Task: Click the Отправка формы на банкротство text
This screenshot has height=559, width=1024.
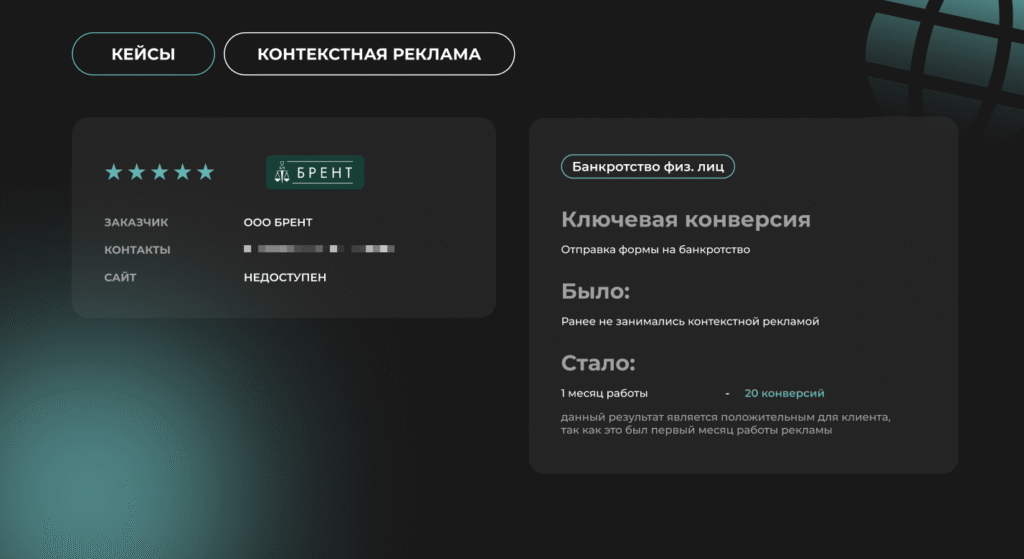Action: 656,249
